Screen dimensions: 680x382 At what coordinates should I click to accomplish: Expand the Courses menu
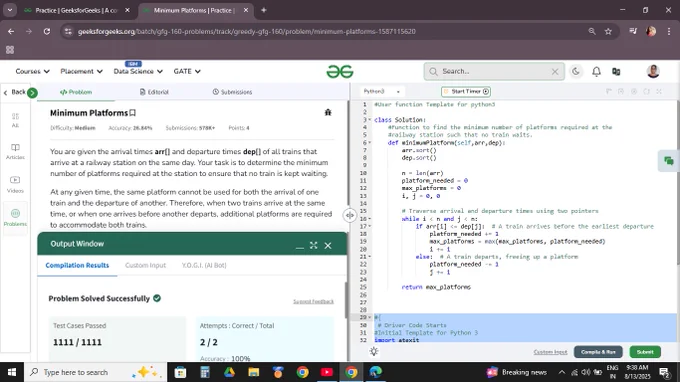pos(32,72)
